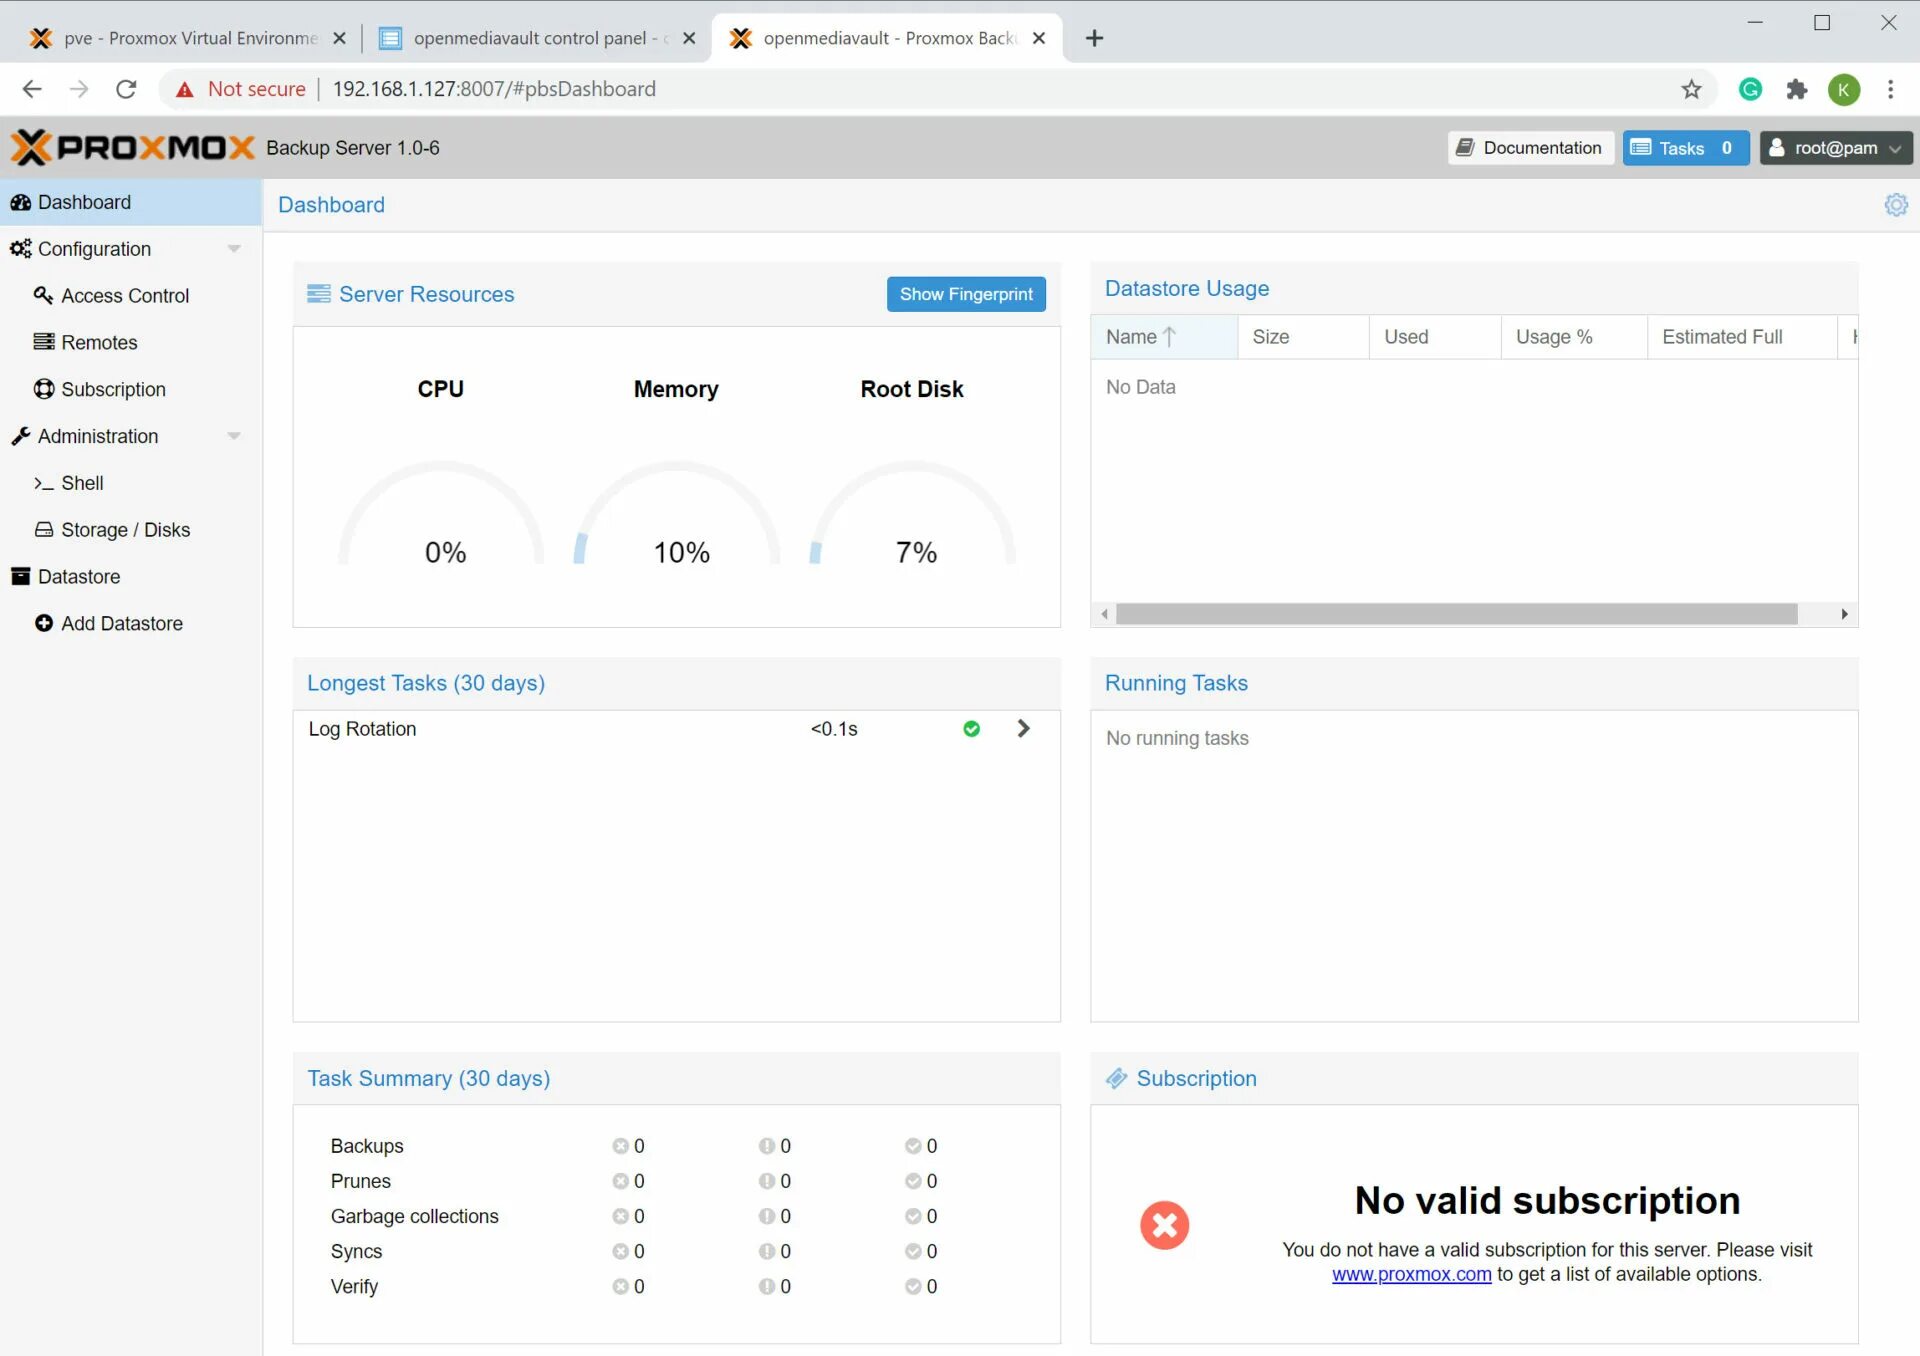The image size is (1920, 1356).
Task: Bookmark this page with star icon
Action: [1691, 89]
